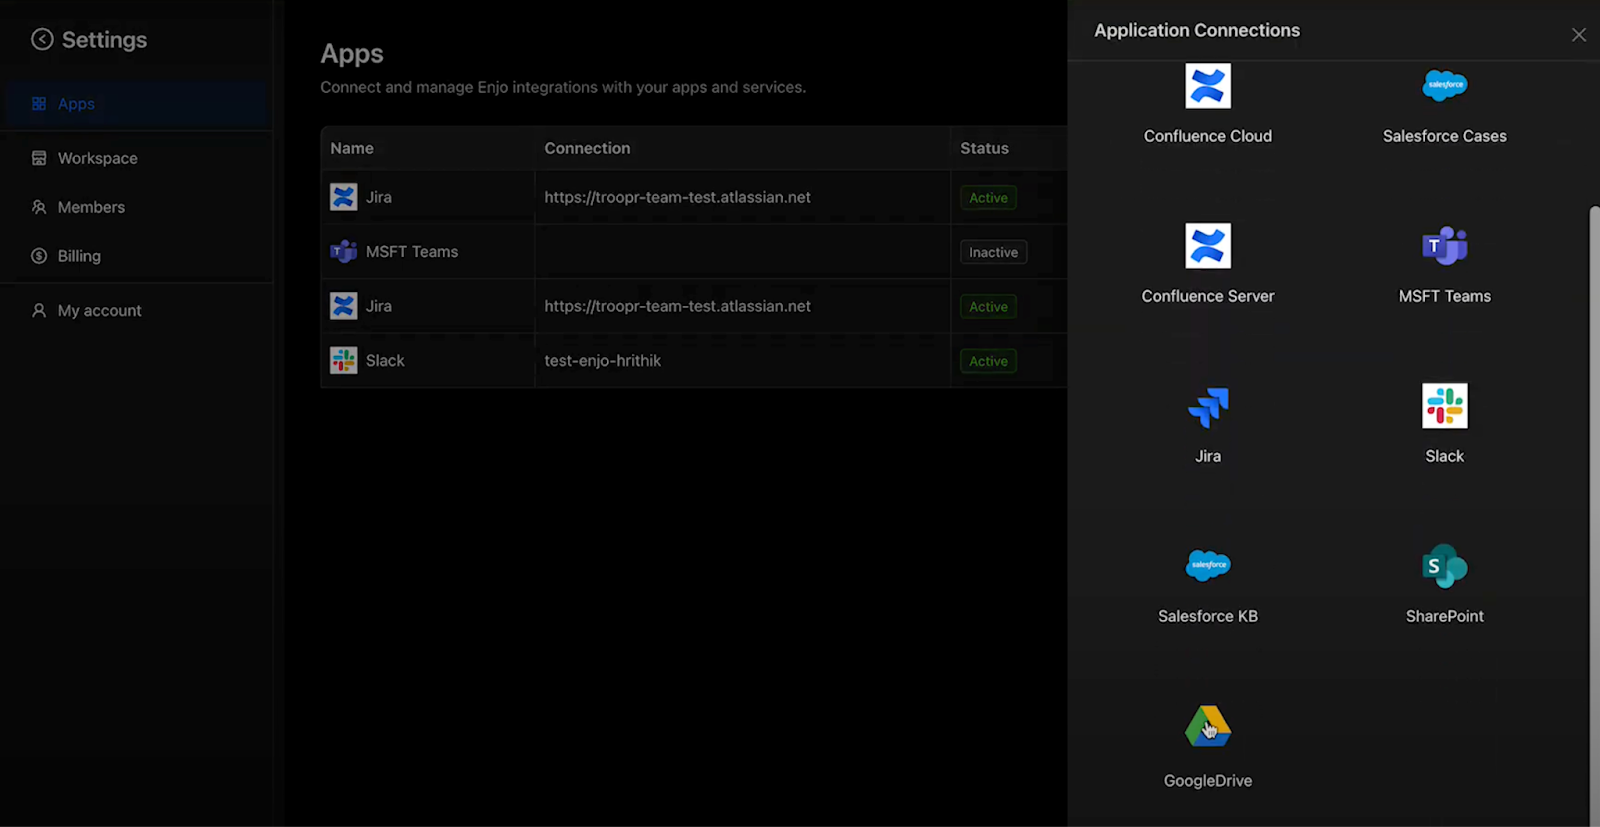
Task: Click the Slack name in the Apps table
Action: 385,361
